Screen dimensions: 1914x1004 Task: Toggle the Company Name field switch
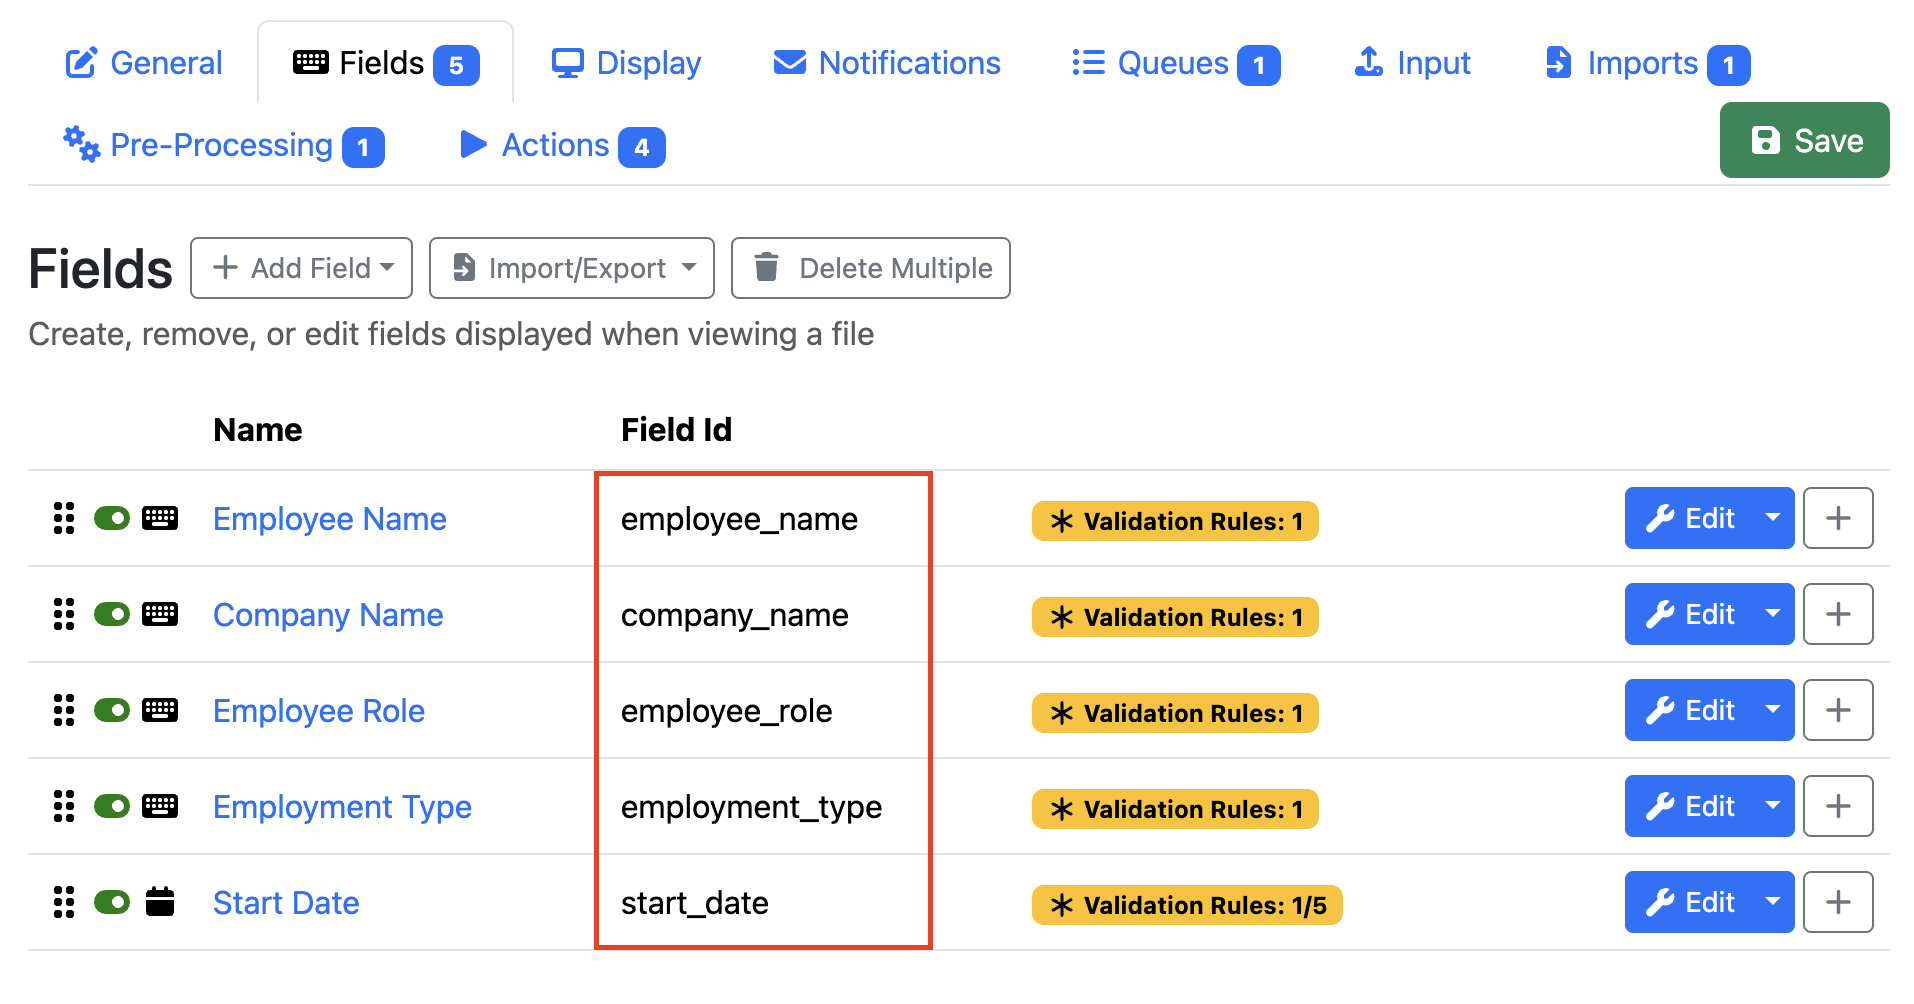tap(112, 614)
